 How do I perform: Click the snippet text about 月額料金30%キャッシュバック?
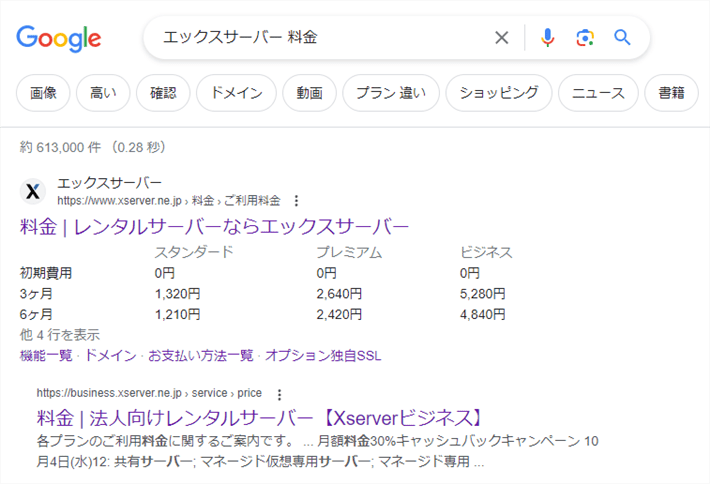point(317,451)
